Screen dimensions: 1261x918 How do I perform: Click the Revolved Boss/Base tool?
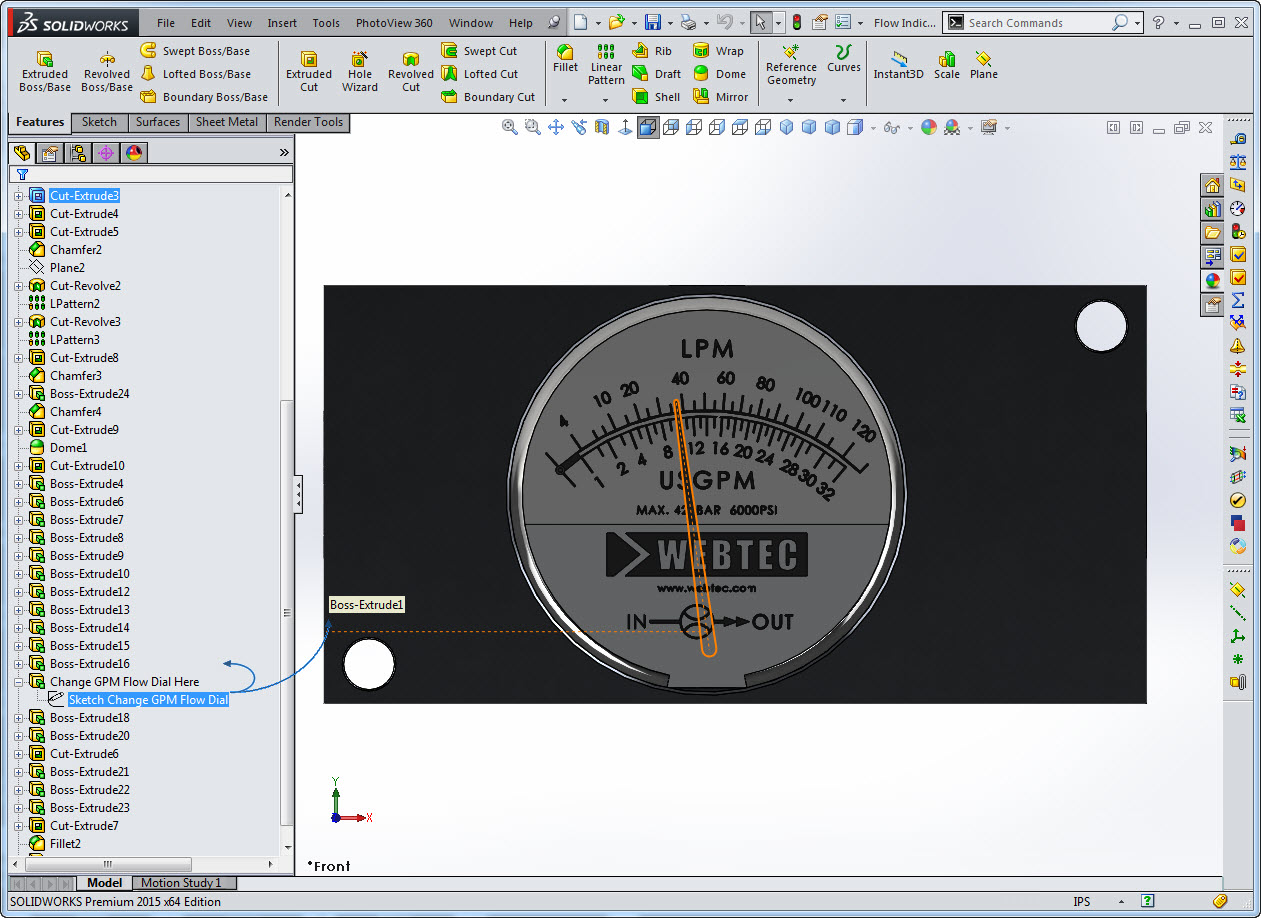pyautogui.click(x=107, y=71)
